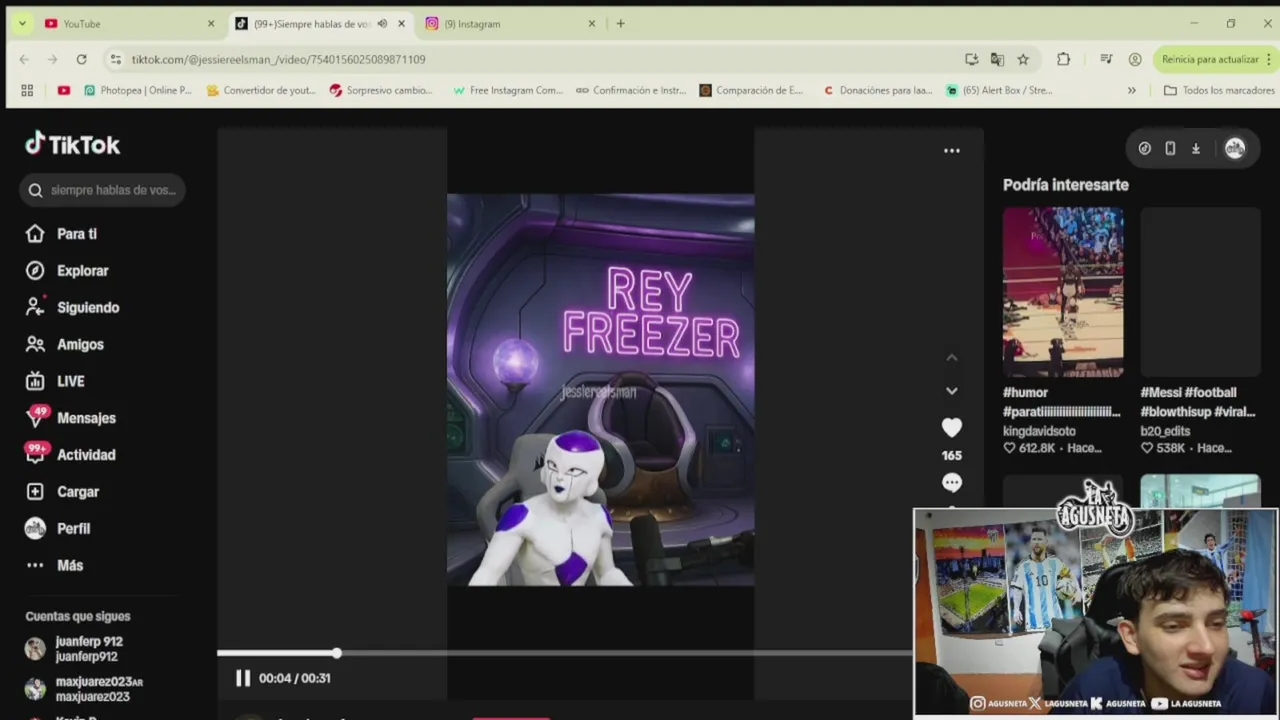The height and width of the screenshot is (720, 1280).
Task: Open Amigos section
Action: (65, 344)
